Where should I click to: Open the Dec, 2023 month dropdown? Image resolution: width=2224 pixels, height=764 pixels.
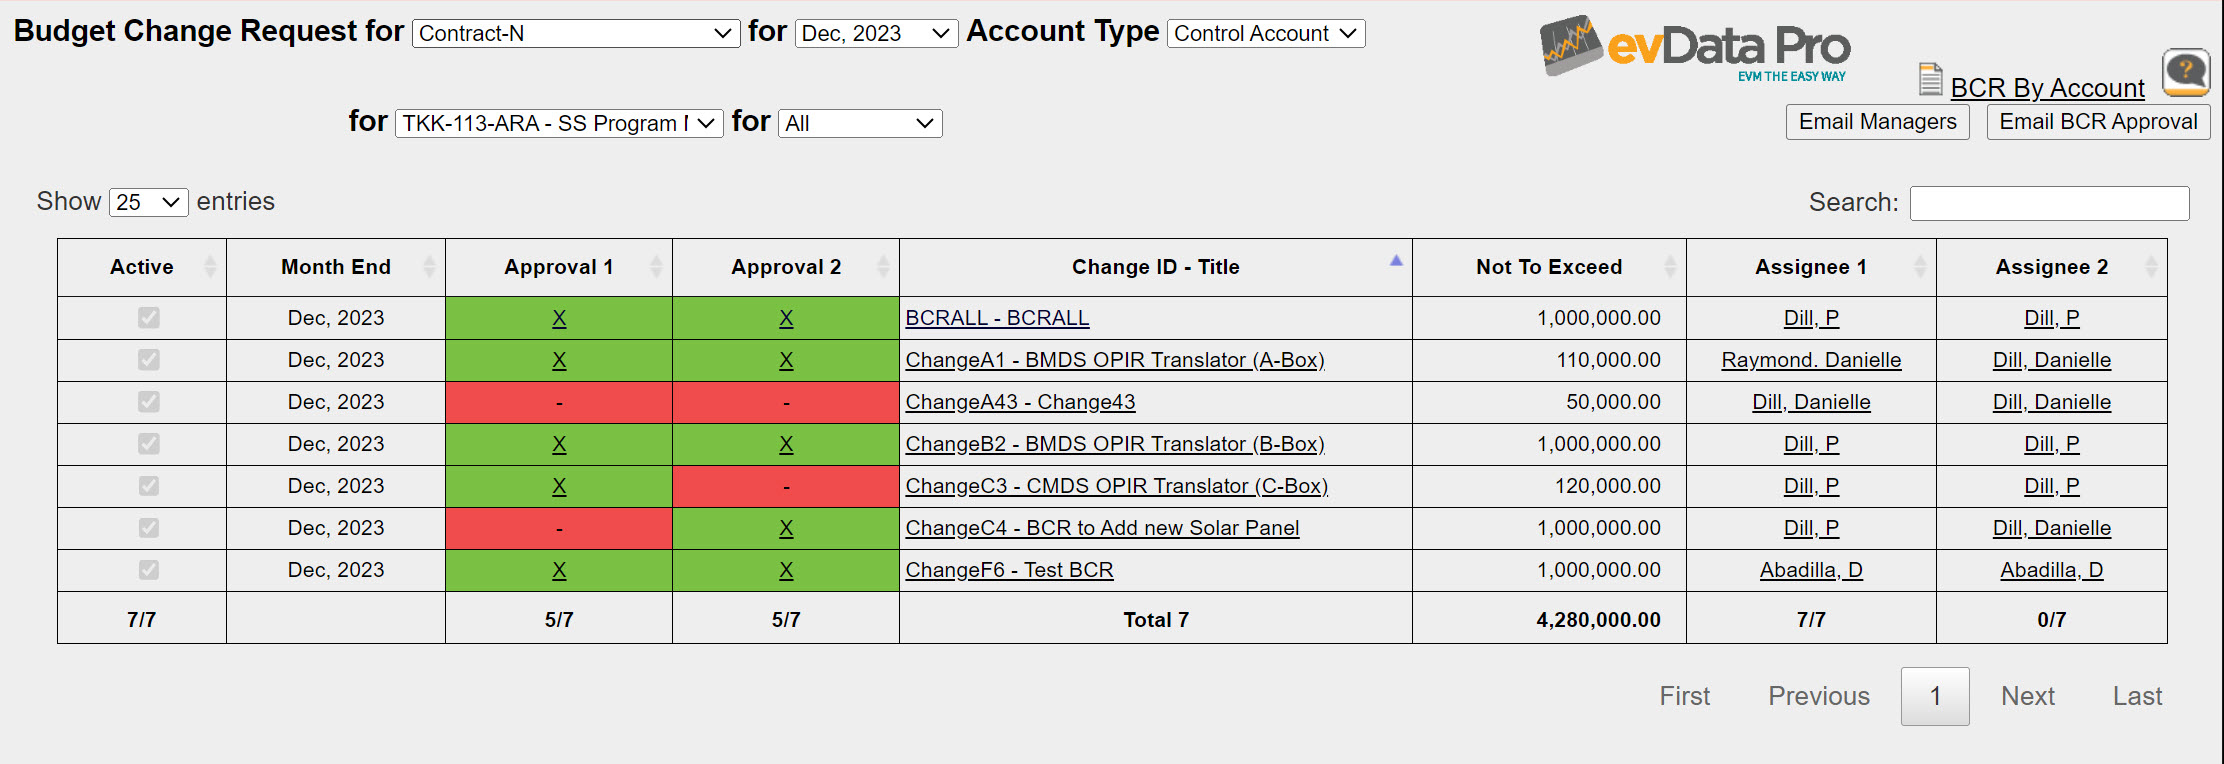[x=877, y=33]
